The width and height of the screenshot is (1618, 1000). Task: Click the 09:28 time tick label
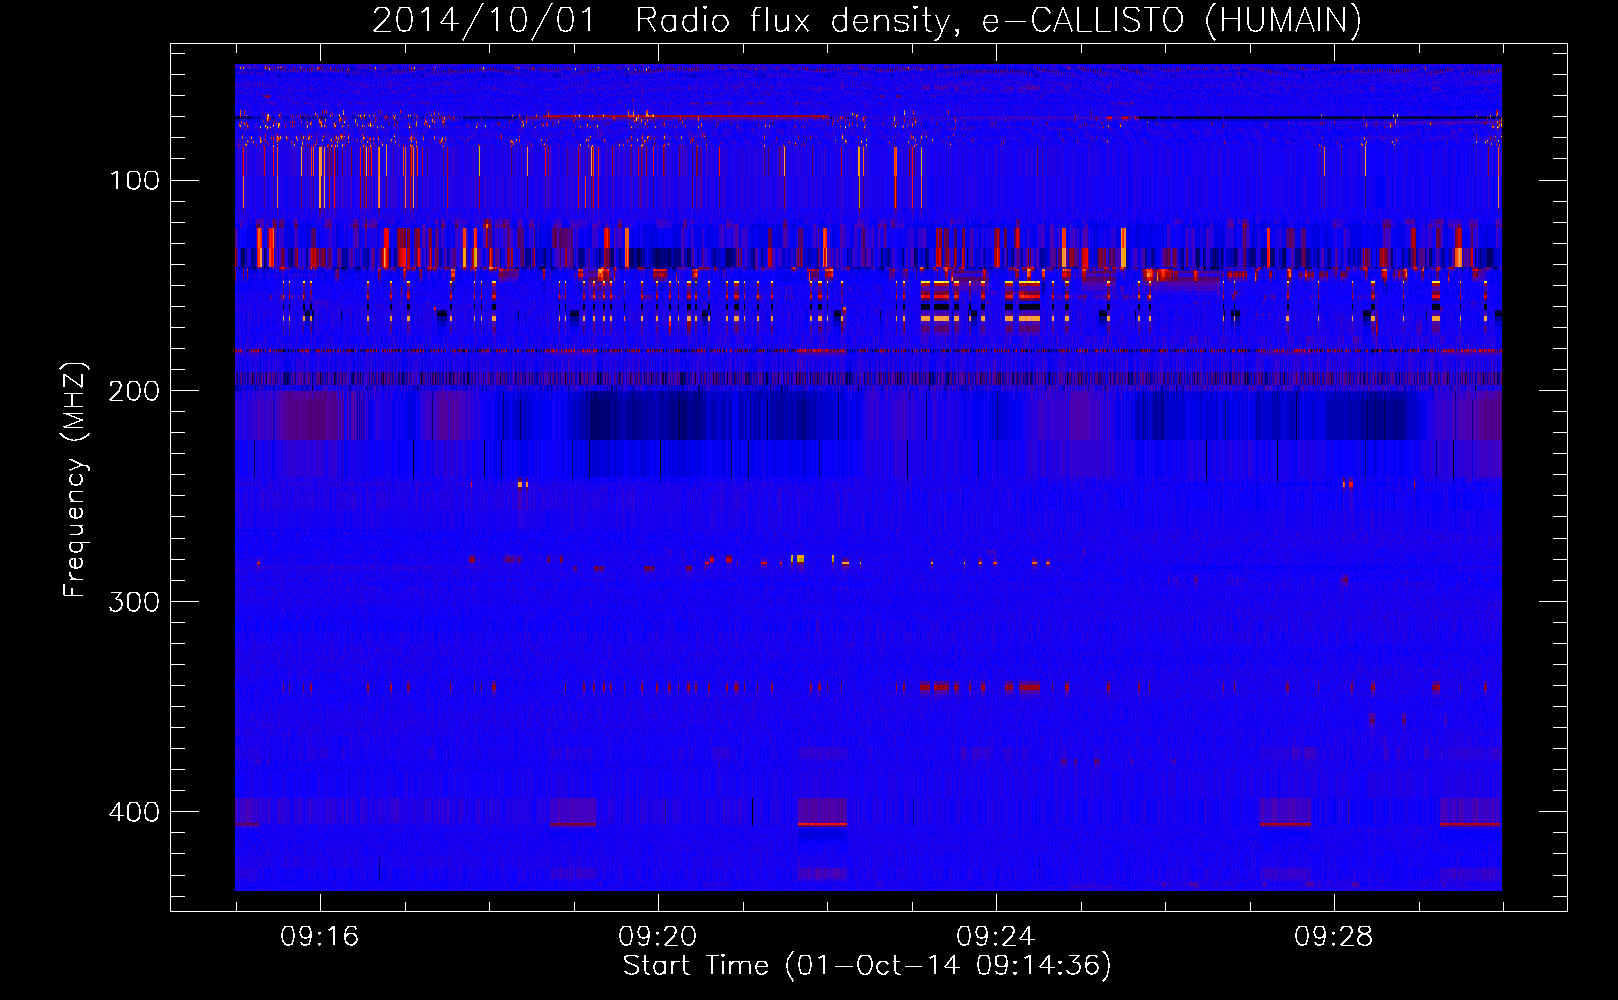pyautogui.click(x=1333, y=937)
